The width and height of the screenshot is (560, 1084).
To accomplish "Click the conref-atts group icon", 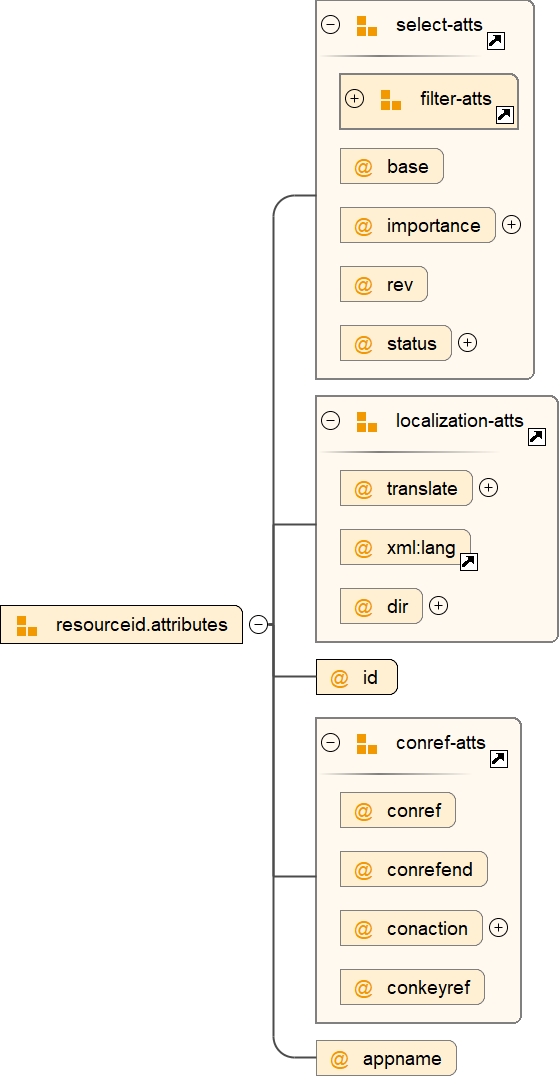I will point(366,744).
